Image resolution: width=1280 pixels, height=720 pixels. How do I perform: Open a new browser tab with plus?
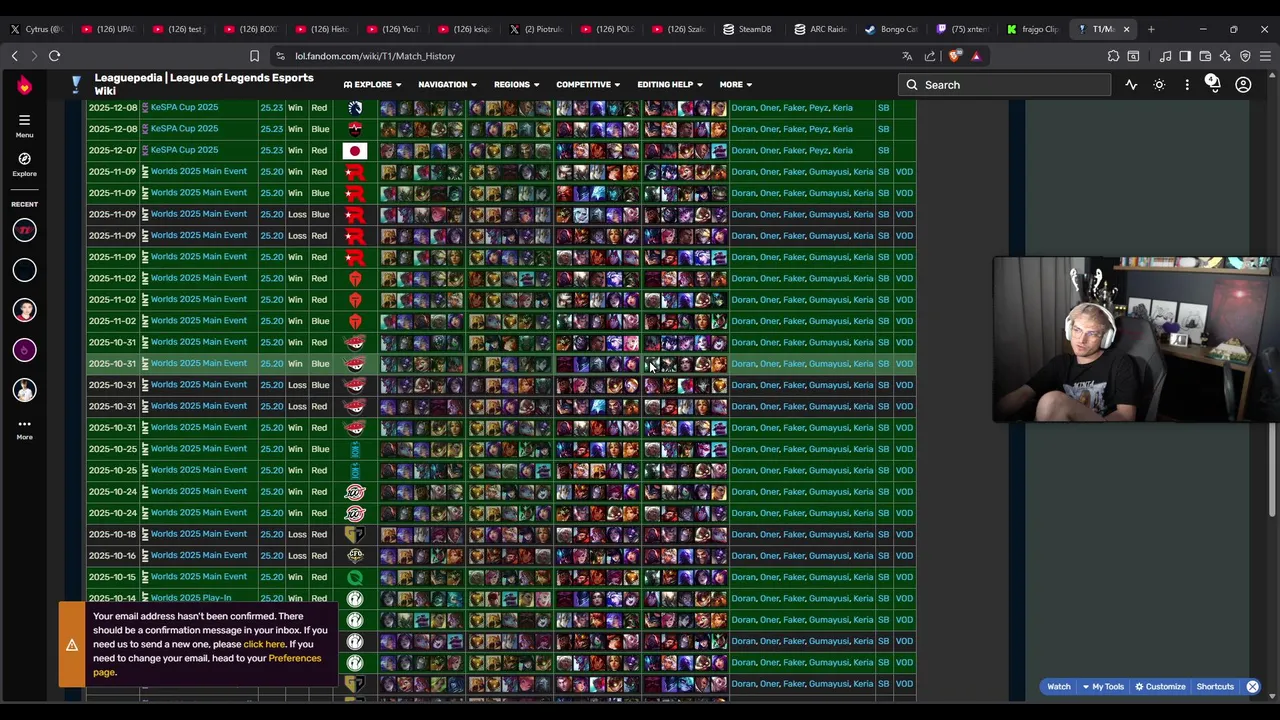click(x=1151, y=29)
